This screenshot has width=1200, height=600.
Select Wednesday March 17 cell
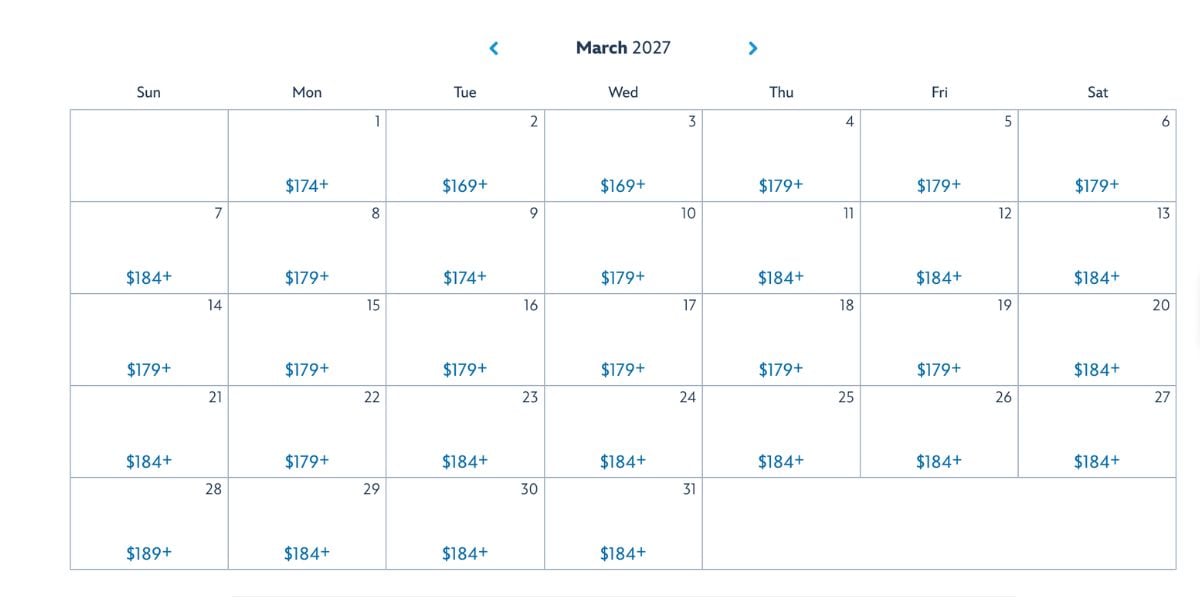coord(623,340)
